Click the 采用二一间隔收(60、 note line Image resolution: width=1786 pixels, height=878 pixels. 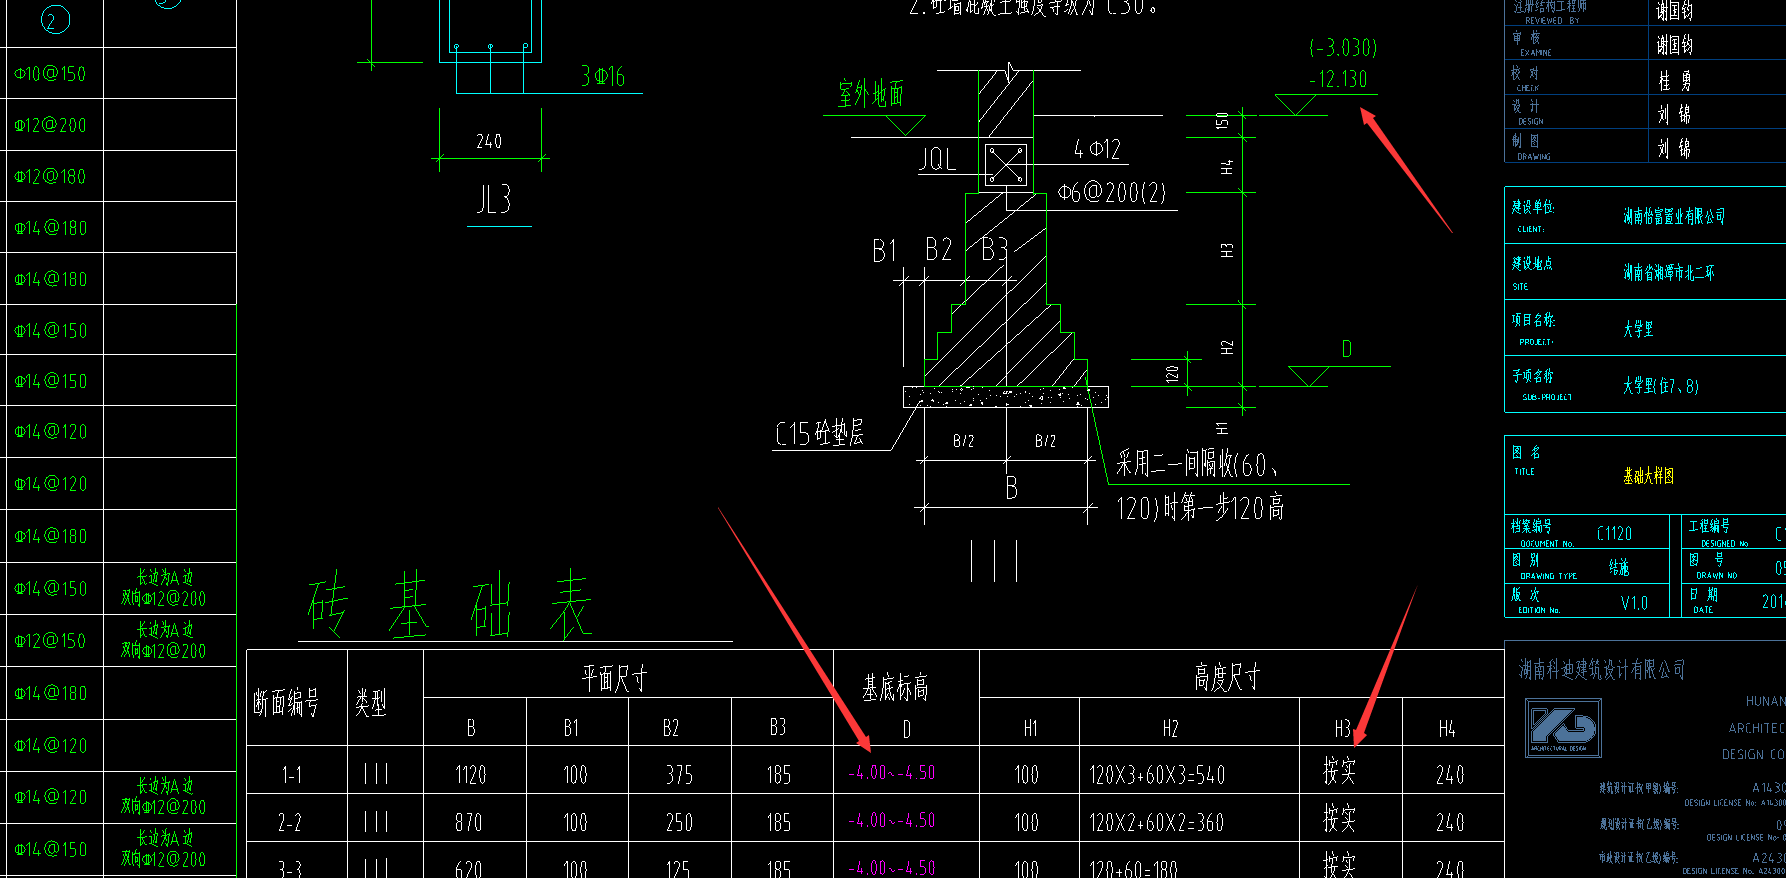pos(1198,464)
